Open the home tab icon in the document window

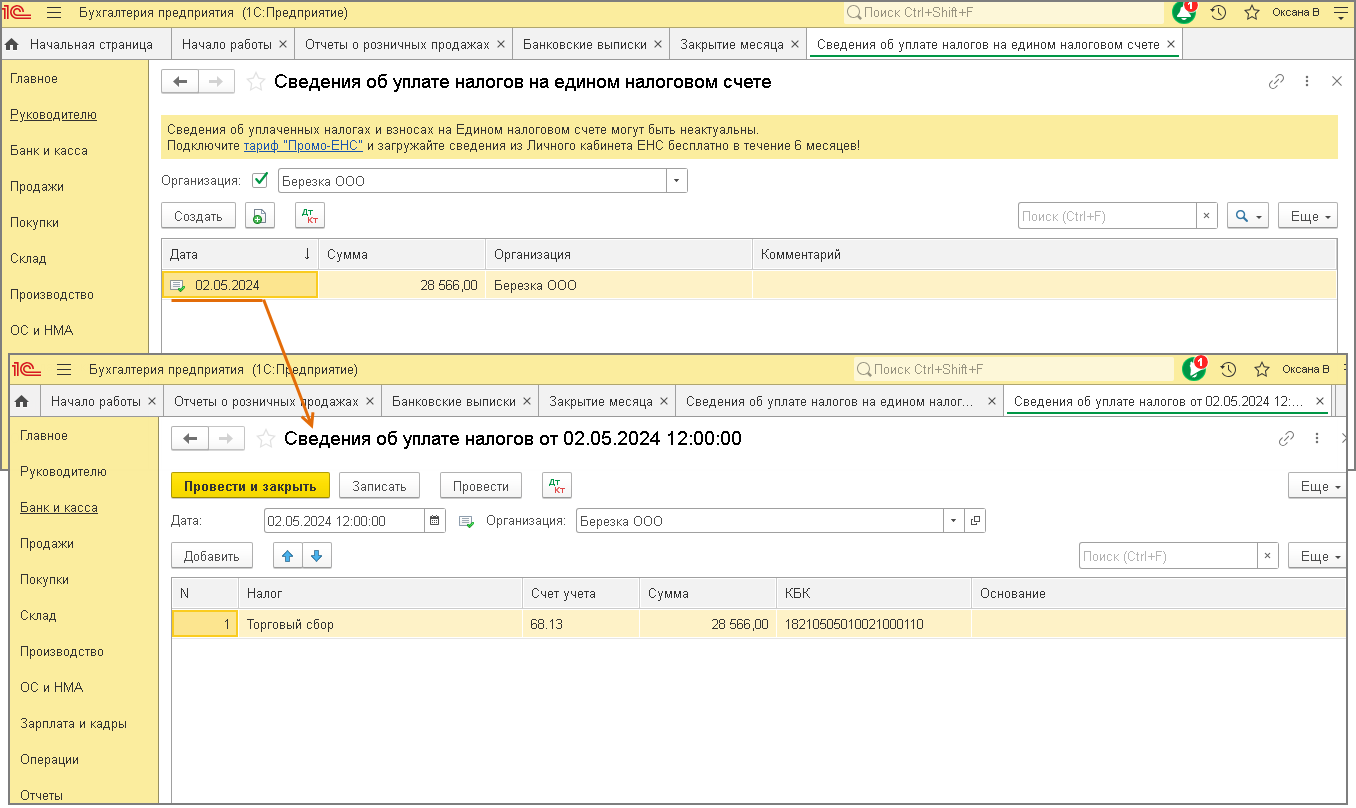(x=23, y=401)
